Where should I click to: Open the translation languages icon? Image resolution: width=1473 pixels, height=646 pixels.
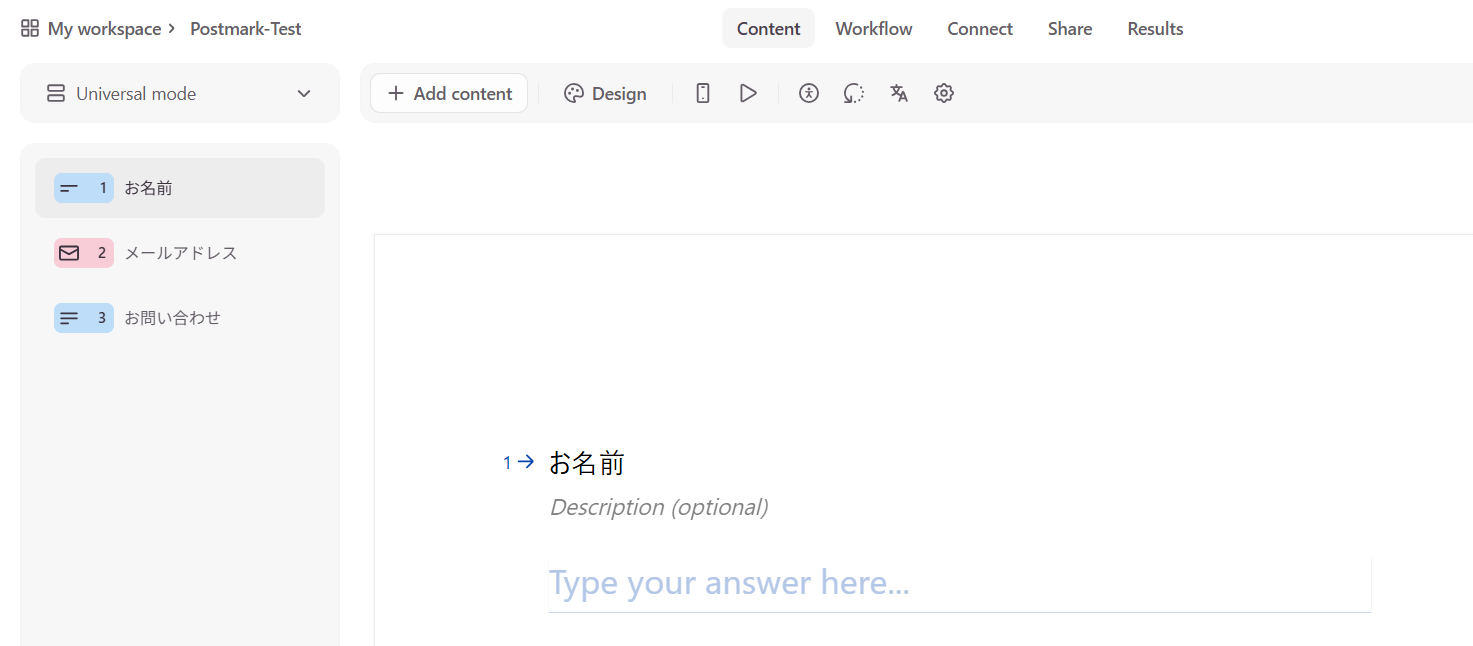click(x=899, y=93)
